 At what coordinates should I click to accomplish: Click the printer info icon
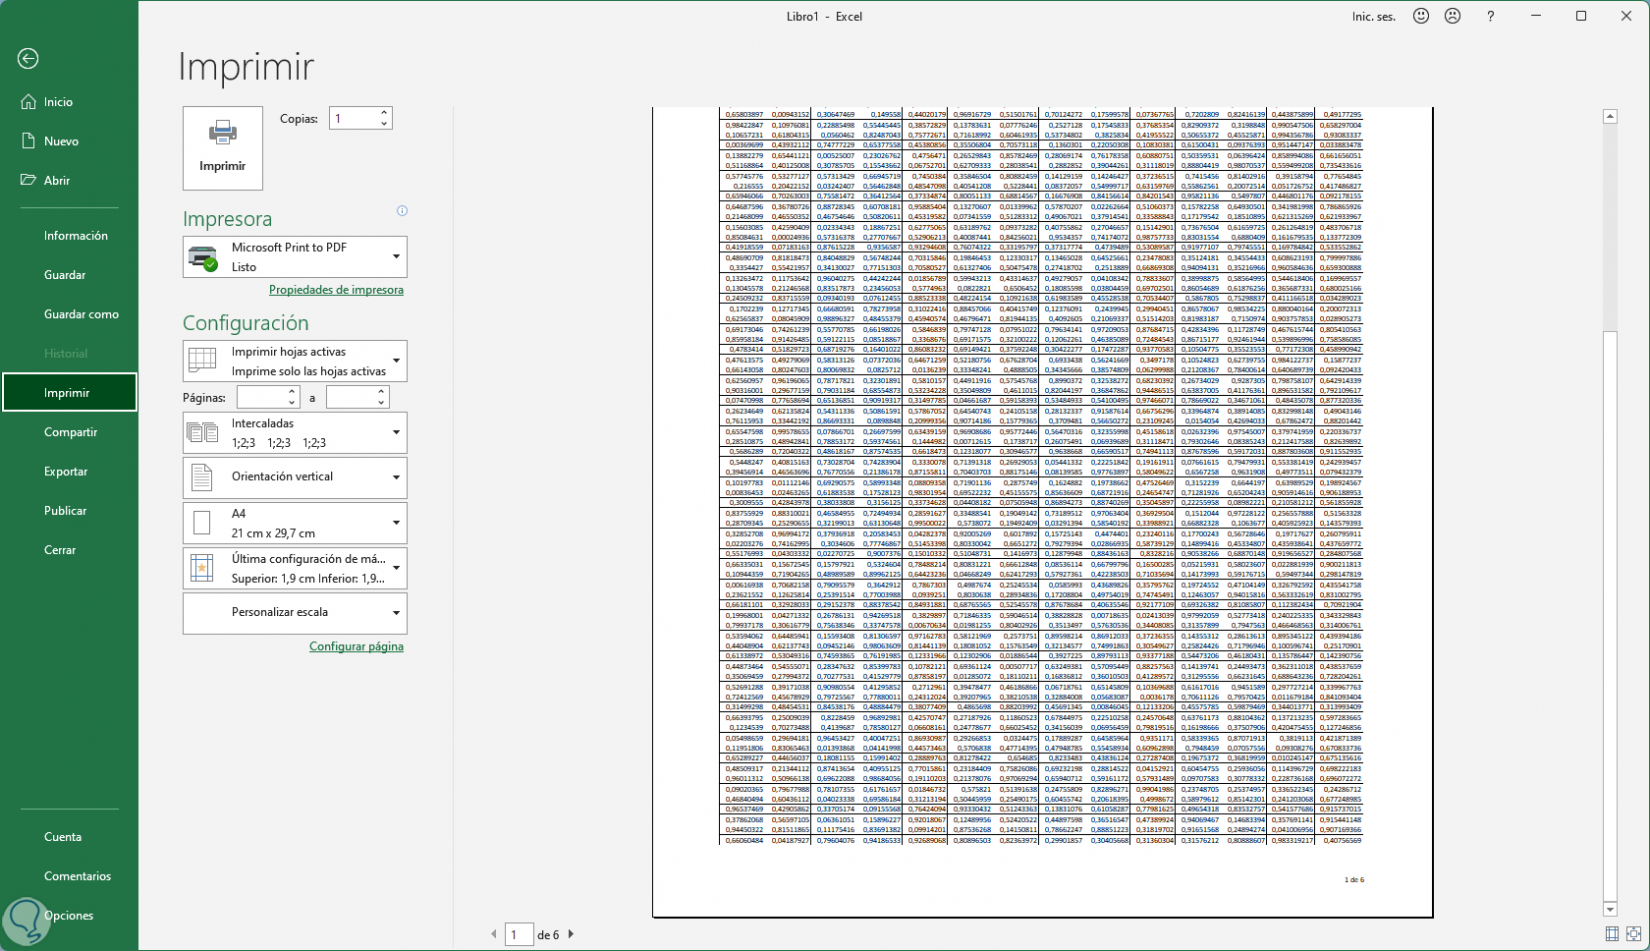402,211
